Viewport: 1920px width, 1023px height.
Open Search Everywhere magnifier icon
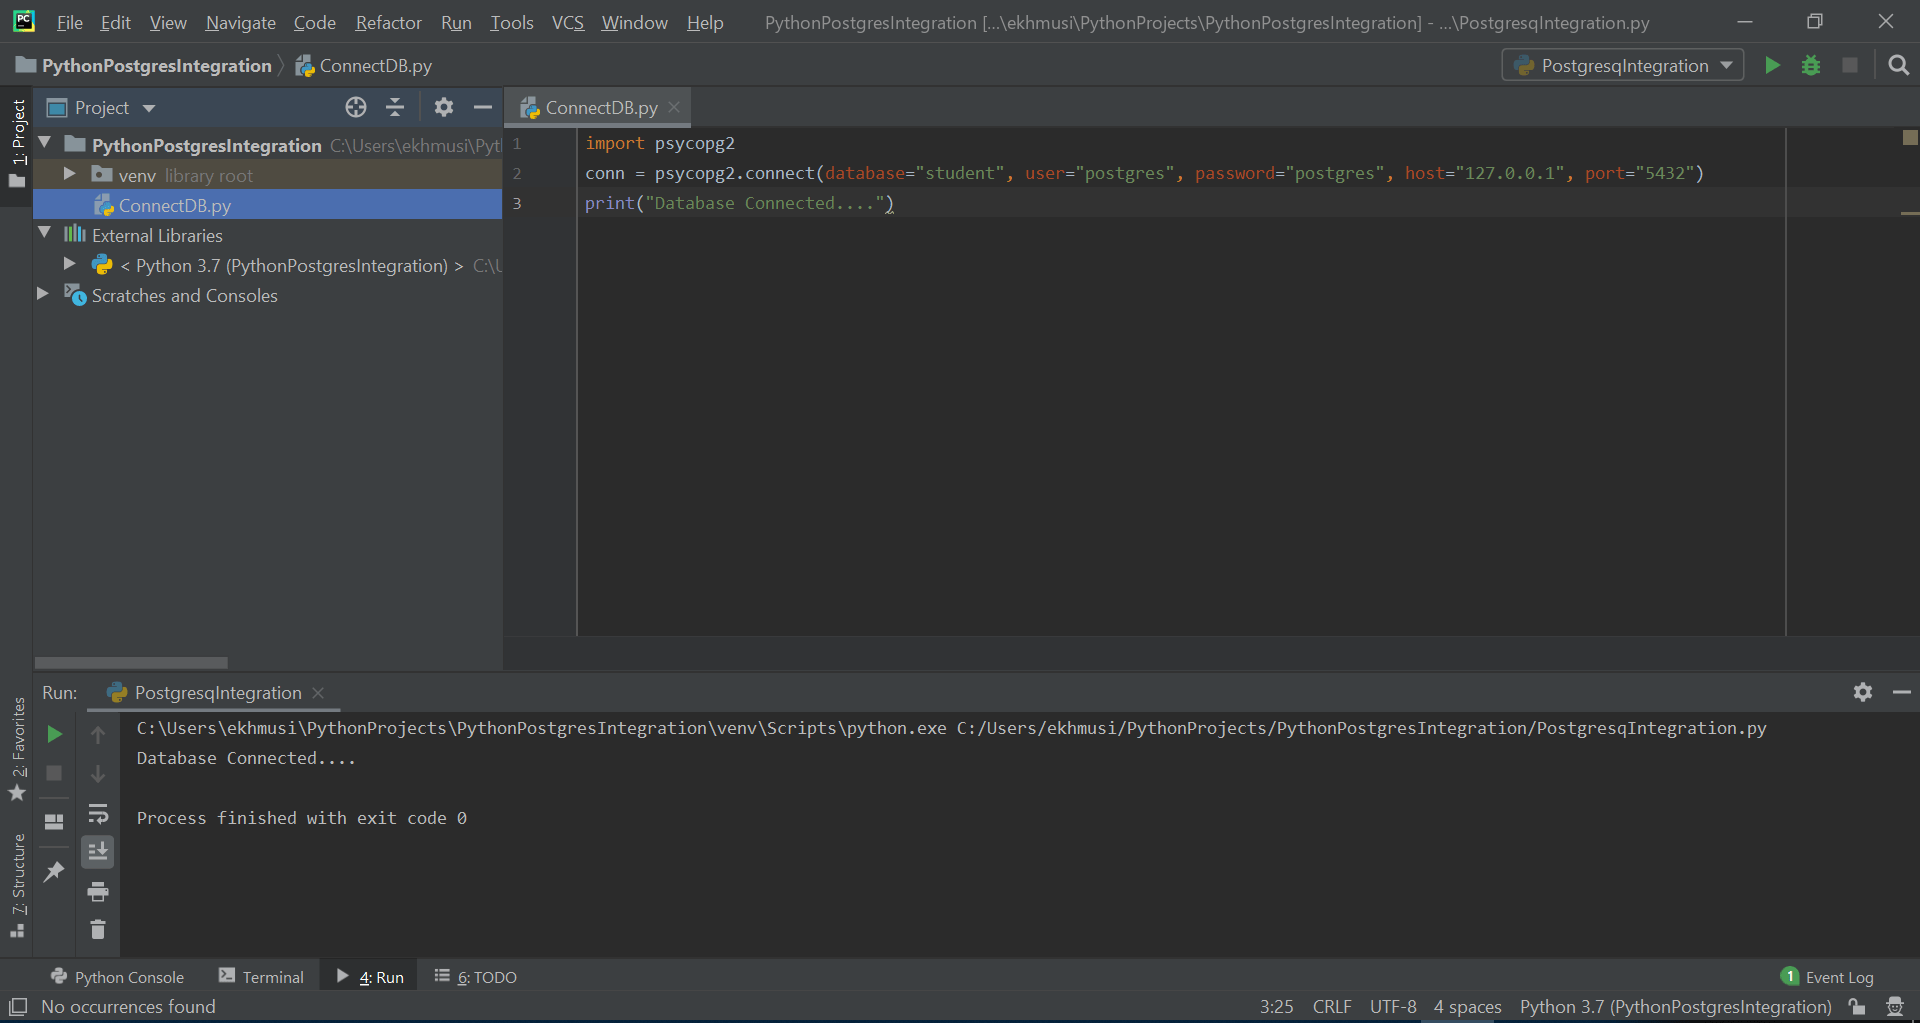coord(1898,66)
